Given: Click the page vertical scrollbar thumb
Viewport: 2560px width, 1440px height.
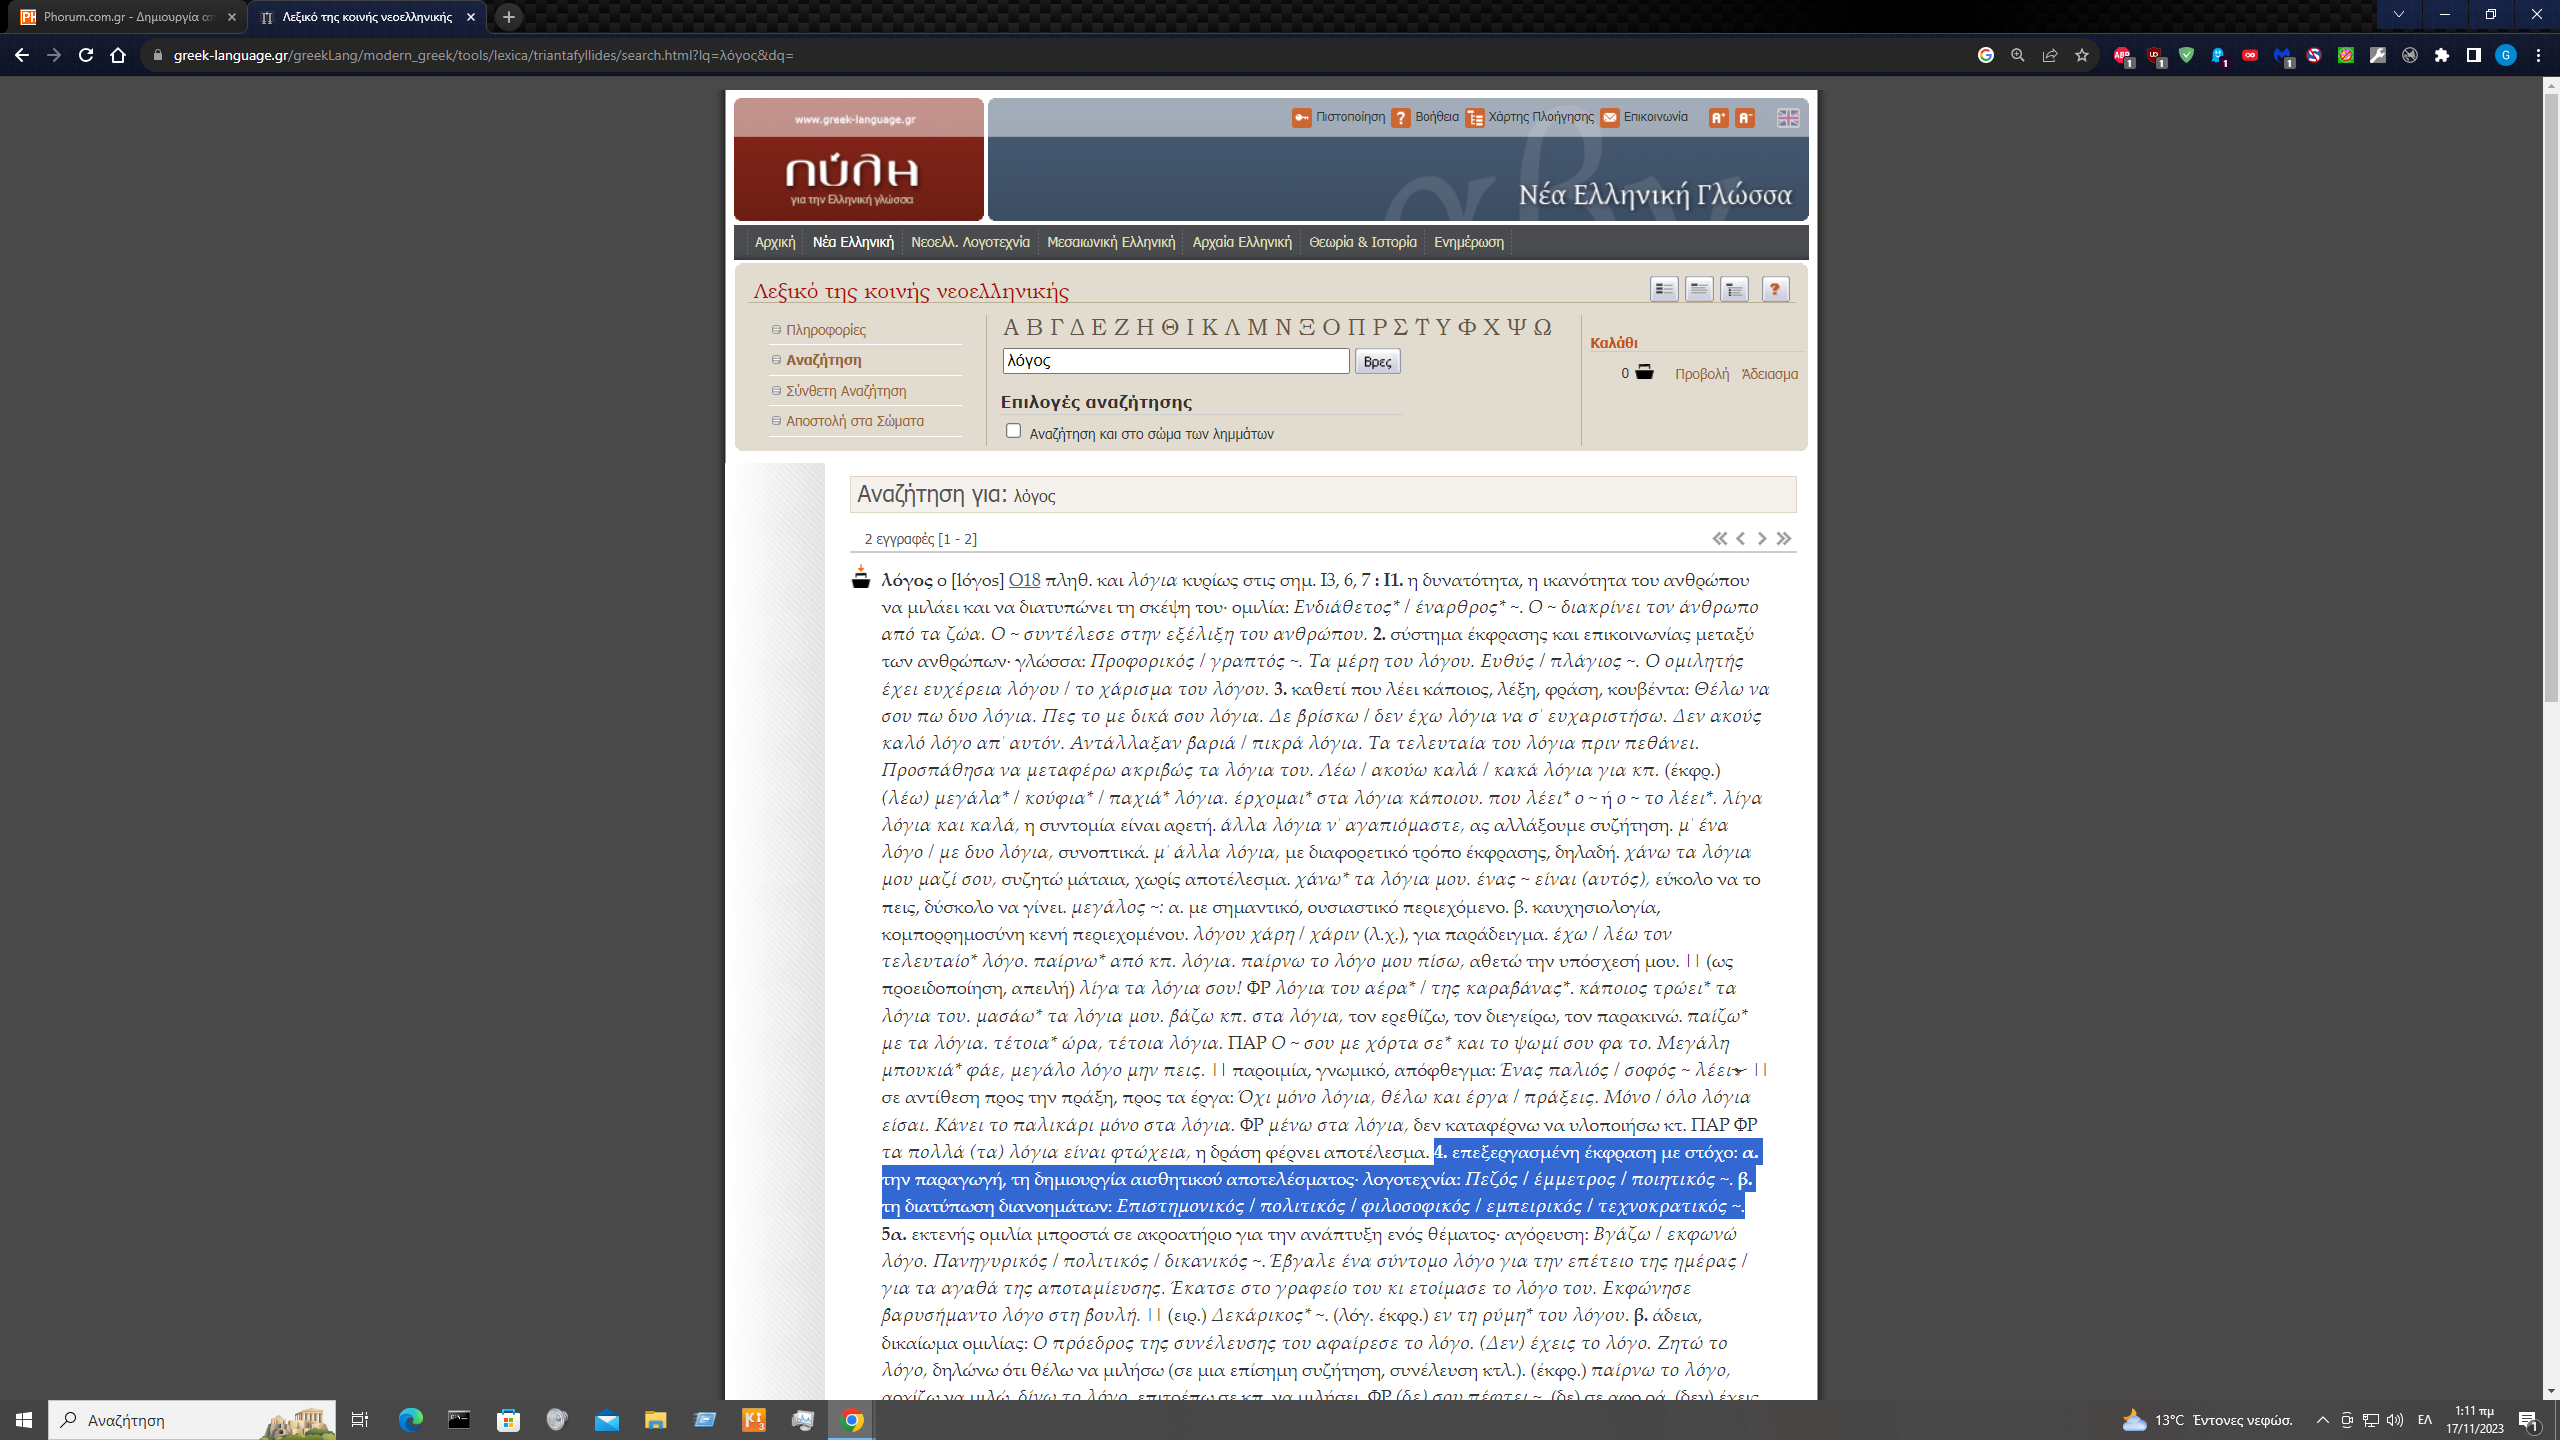Looking at the screenshot, I should (x=2550, y=400).
